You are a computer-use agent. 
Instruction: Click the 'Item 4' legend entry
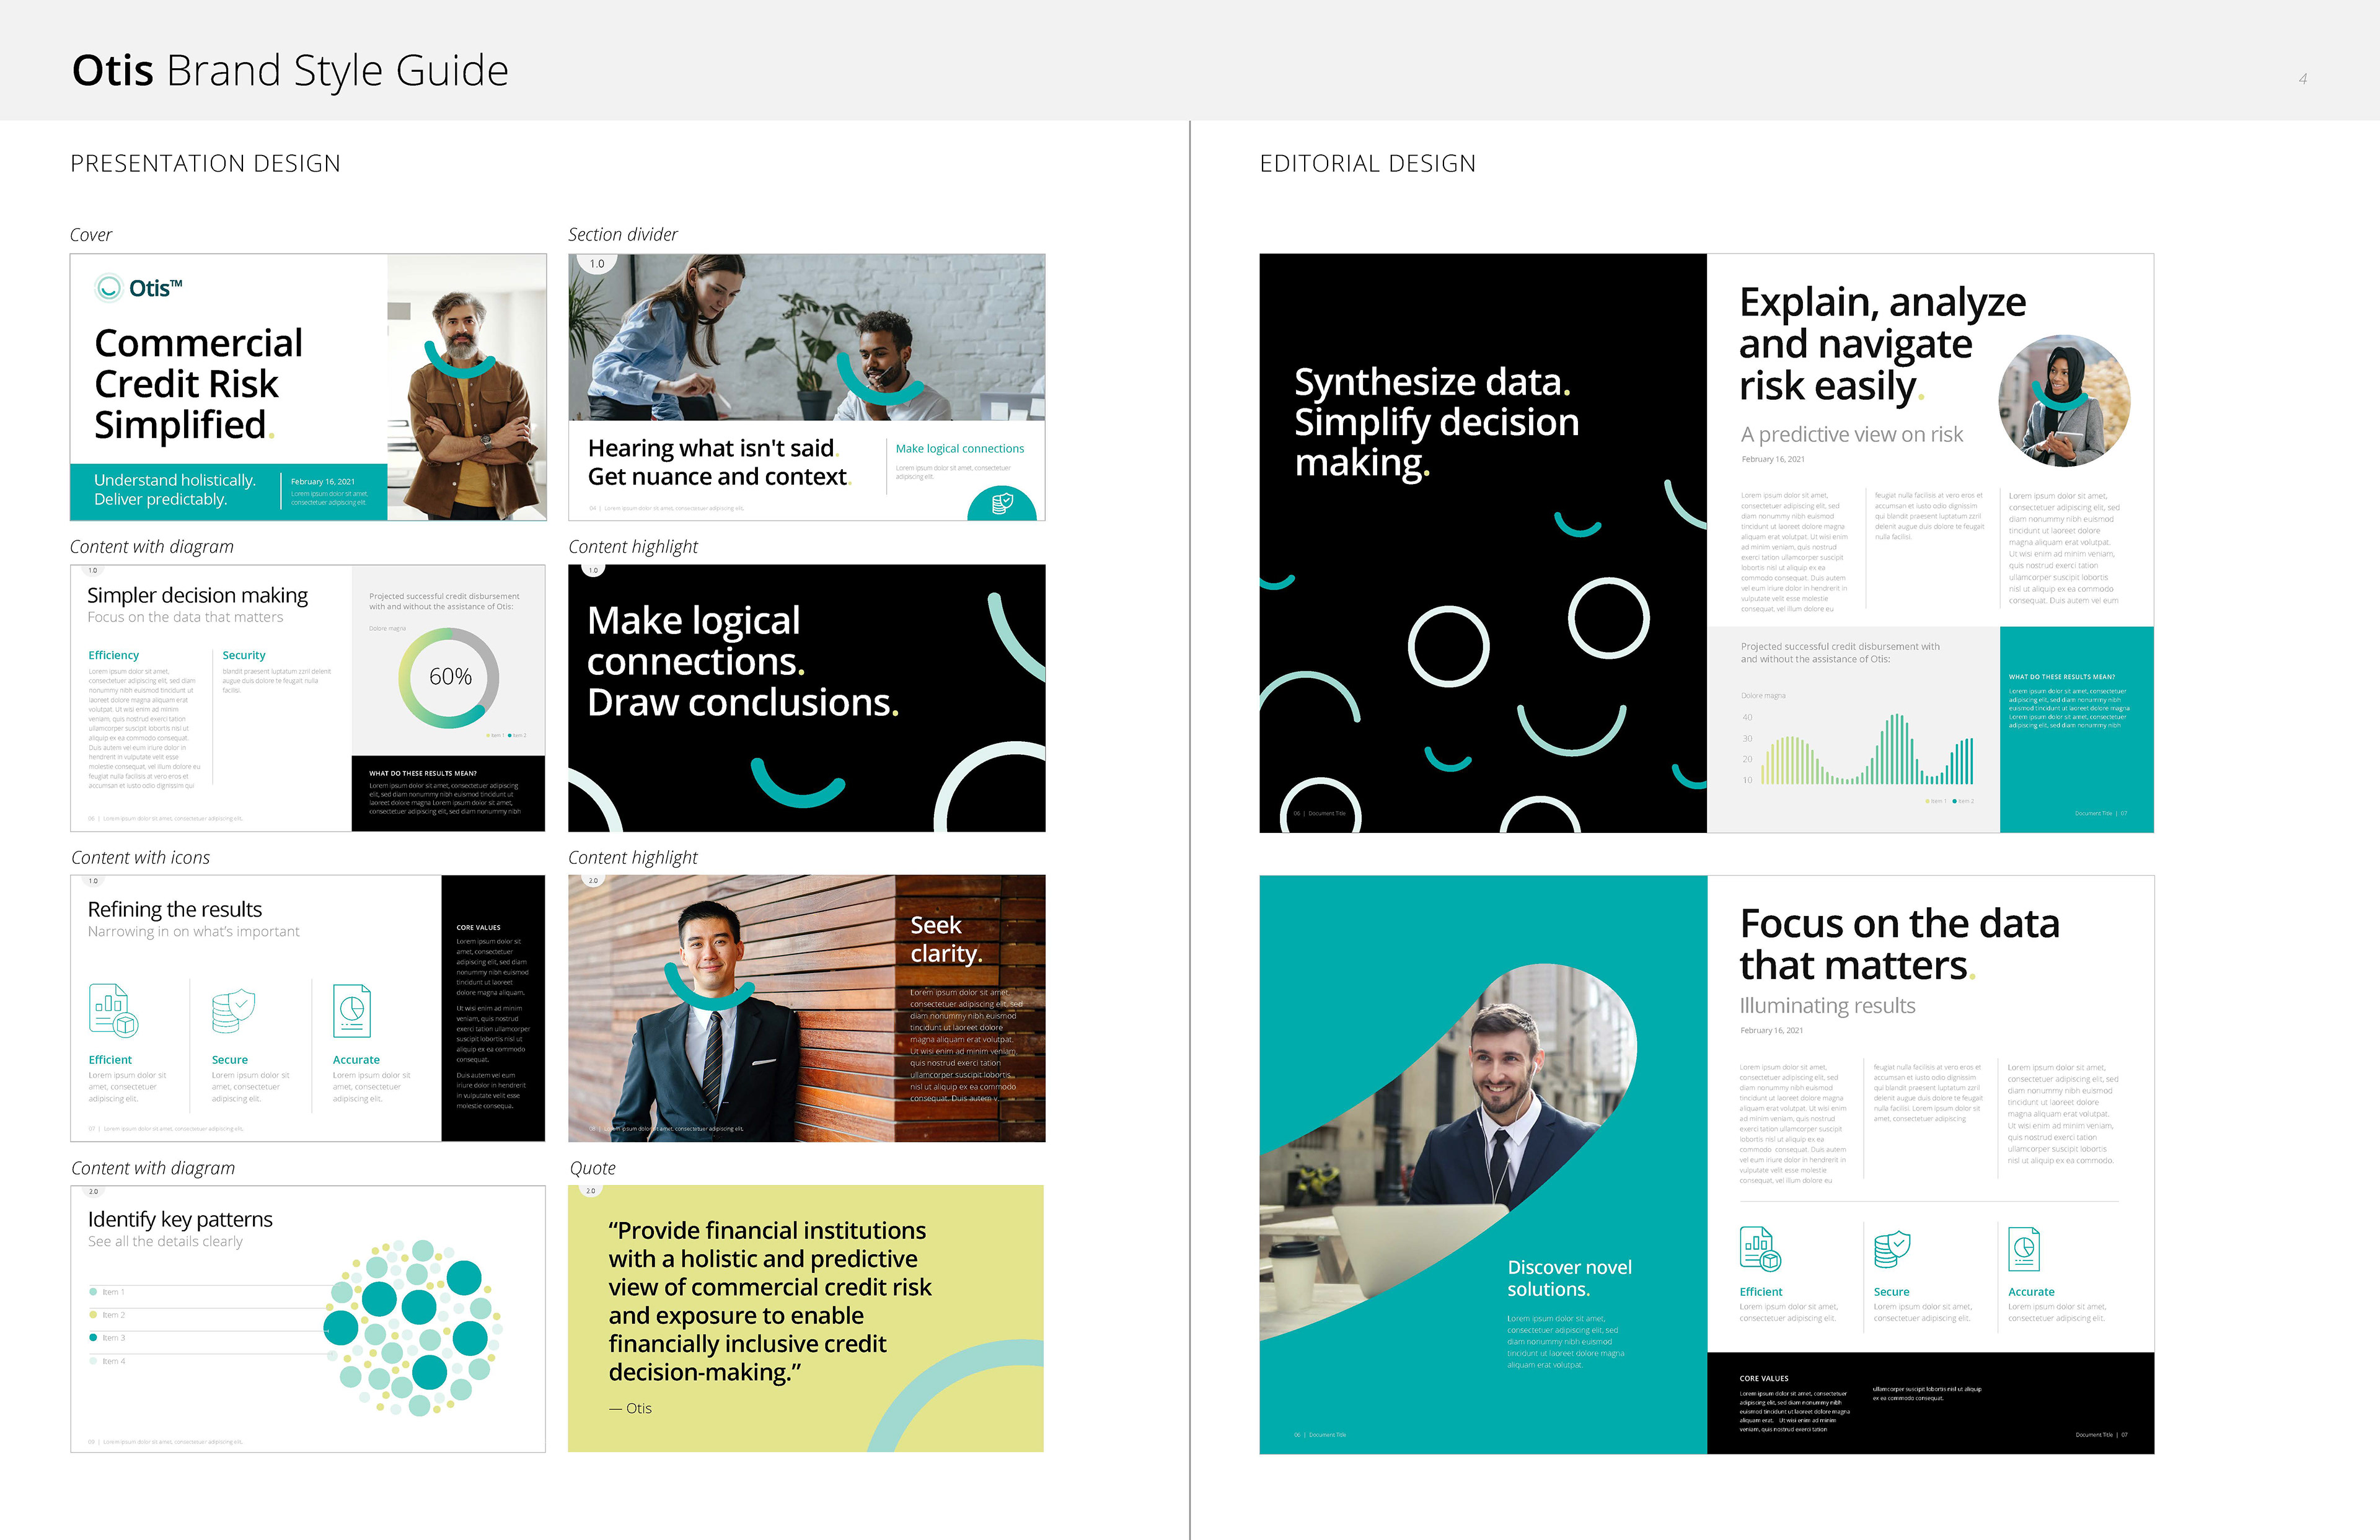click(107, 1361)
